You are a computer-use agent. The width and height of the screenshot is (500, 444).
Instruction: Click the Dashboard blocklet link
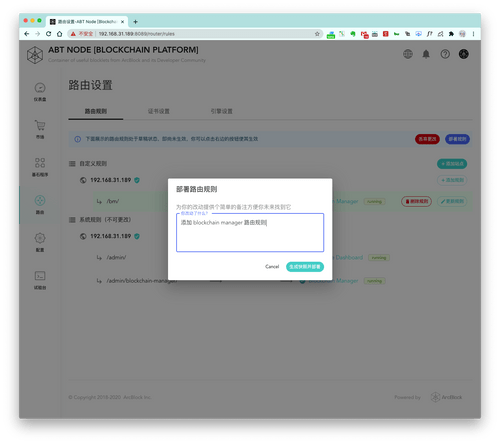tap(349, 257)
